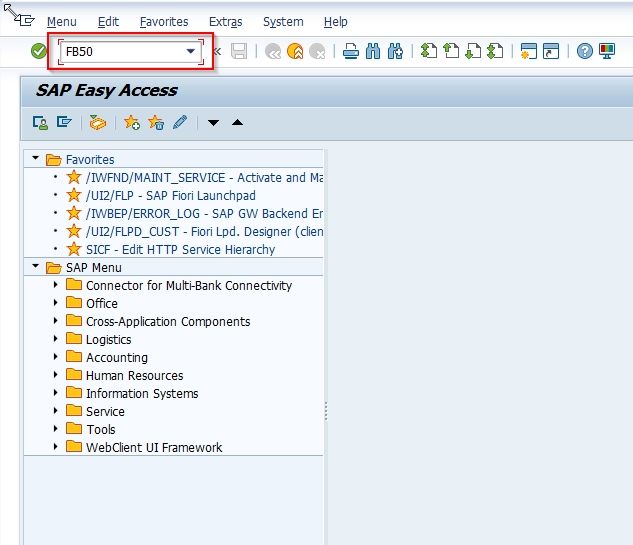Click the SAP Business Workplace icon
The height and width of the screenshot is (545, 633).
click(x=98, y=122)
